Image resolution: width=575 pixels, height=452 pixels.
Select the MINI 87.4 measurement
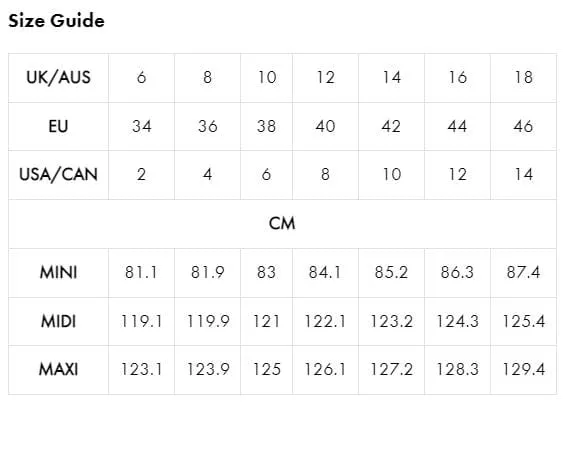coord(523,272)
